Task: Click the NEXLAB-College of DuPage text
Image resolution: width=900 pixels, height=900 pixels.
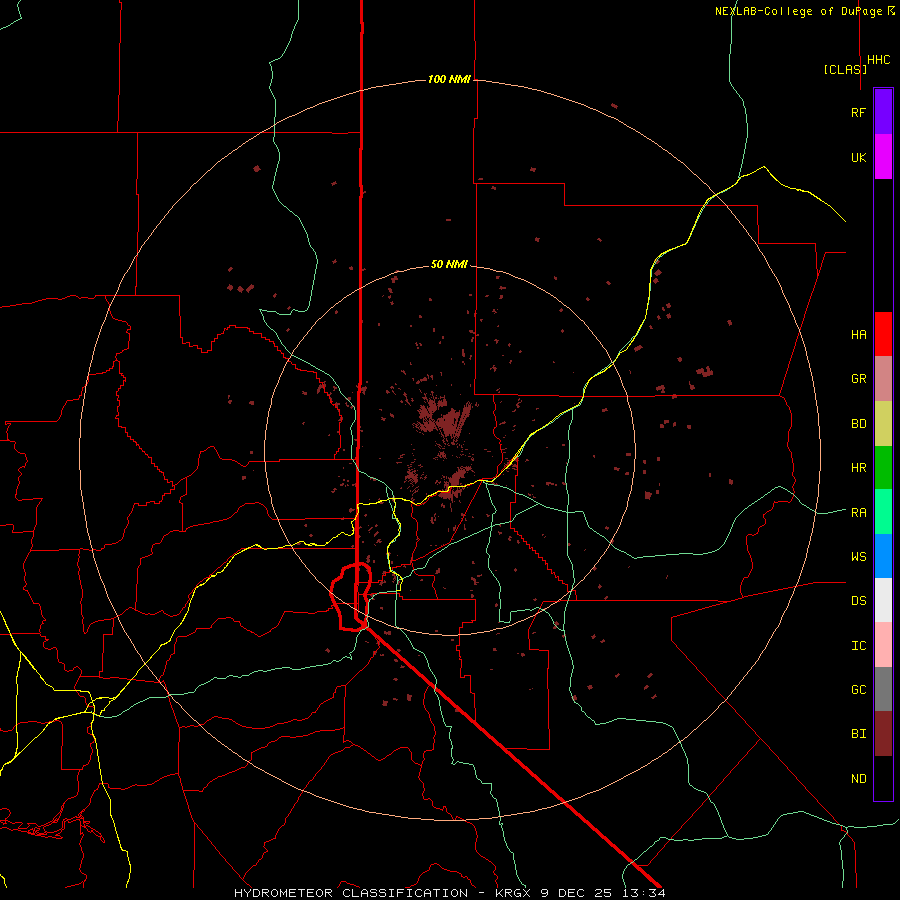Action: pyautogui.click(x=798, y=11)
